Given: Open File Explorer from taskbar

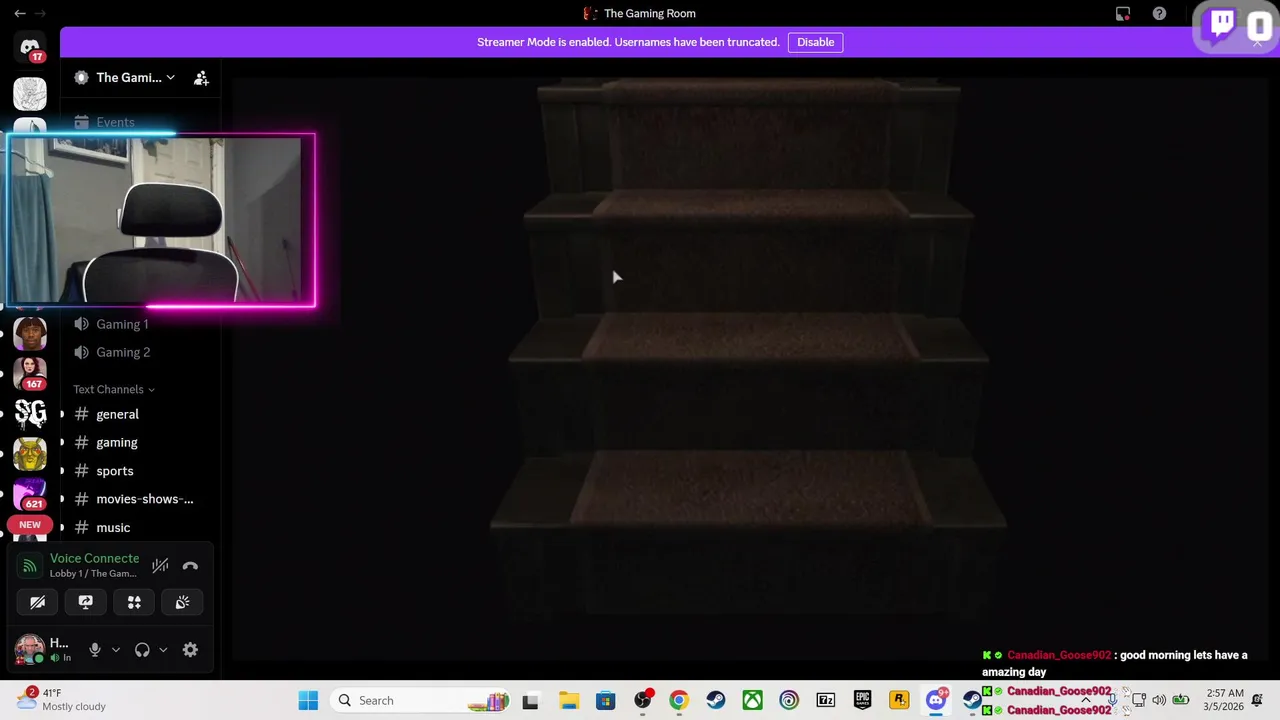Looking at the screenshot, I should pyautogui.click(x=568, y=700).
